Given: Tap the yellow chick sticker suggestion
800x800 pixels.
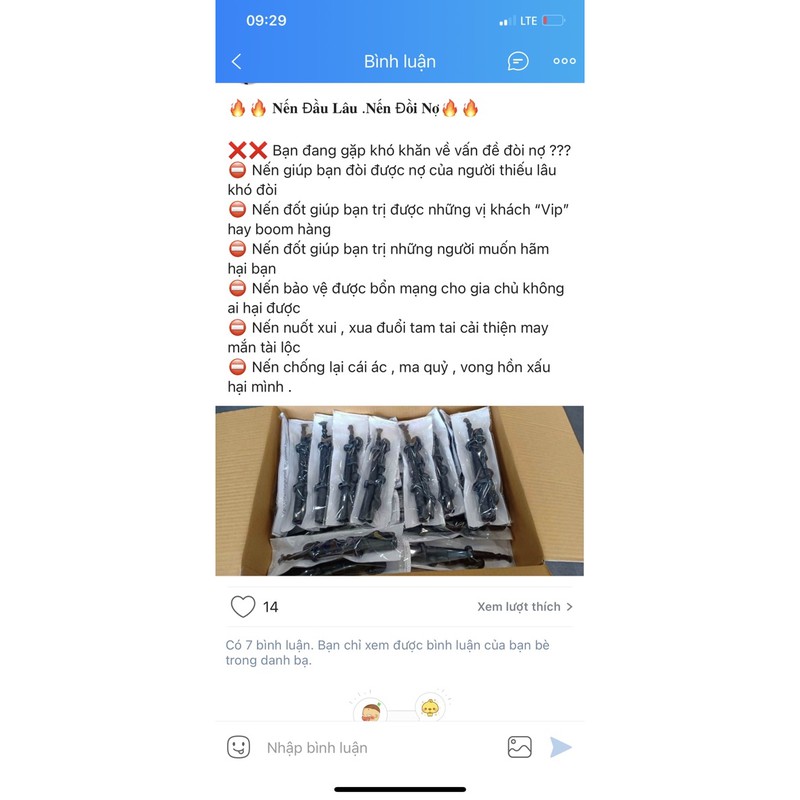Looking at the screenshot, I should pos(430,707).
